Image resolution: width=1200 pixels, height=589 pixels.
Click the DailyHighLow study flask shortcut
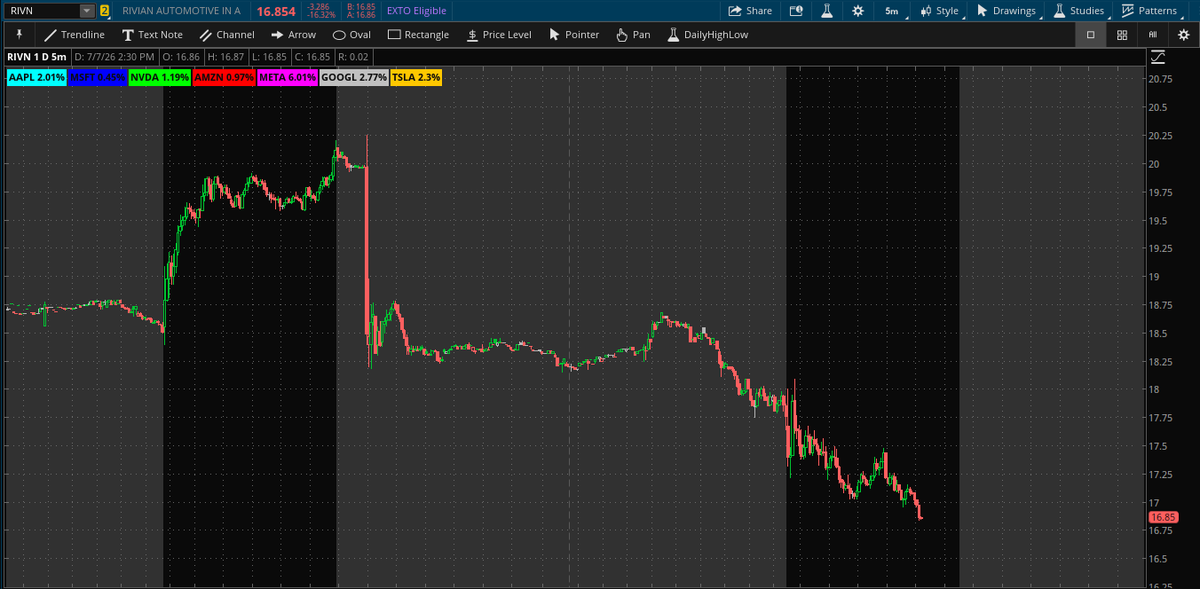pyautogui.click(x=707, y=34)
